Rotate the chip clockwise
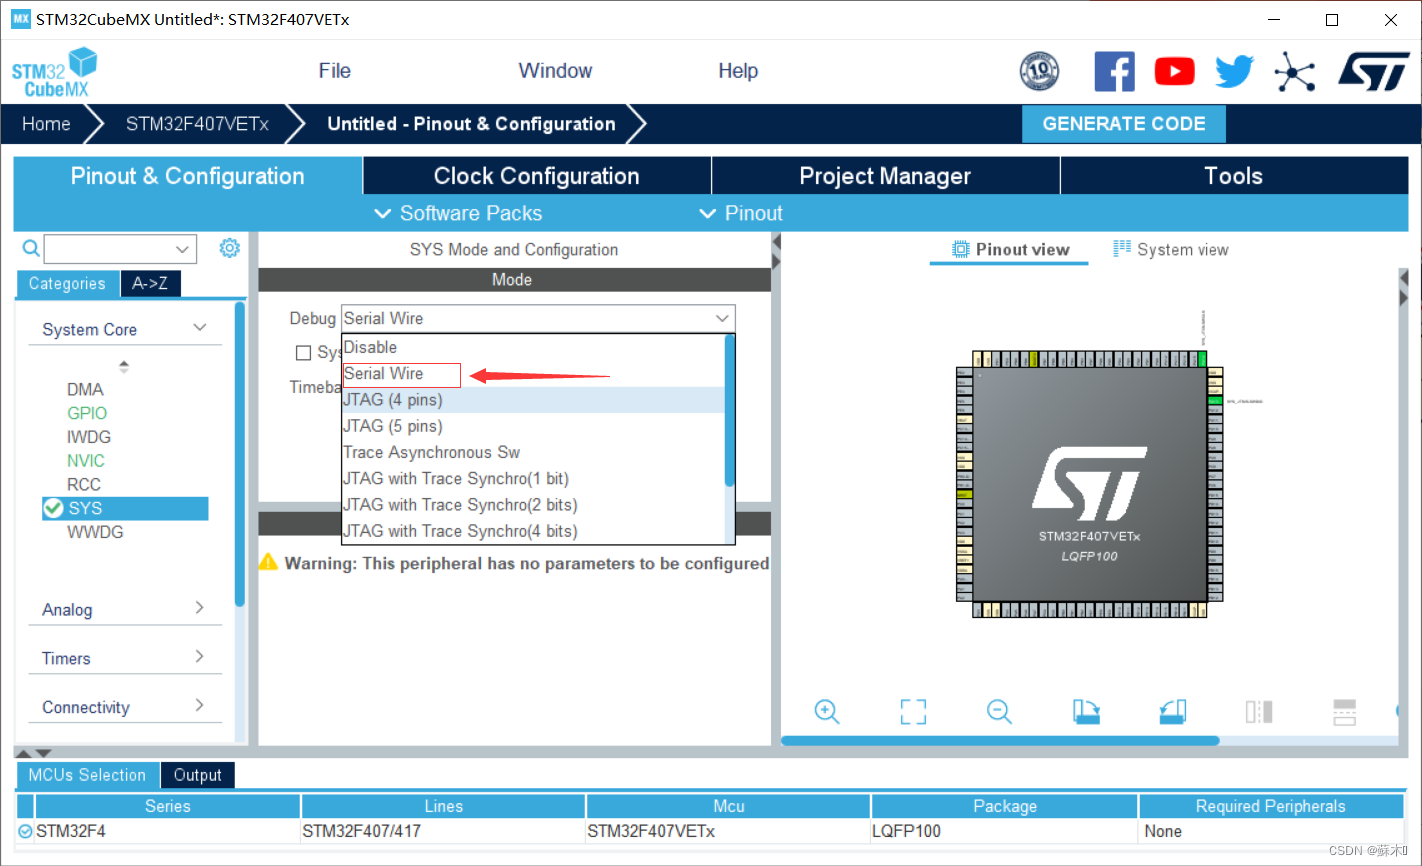This screenshot has width=1422, height=866. tap(1086, 712)
